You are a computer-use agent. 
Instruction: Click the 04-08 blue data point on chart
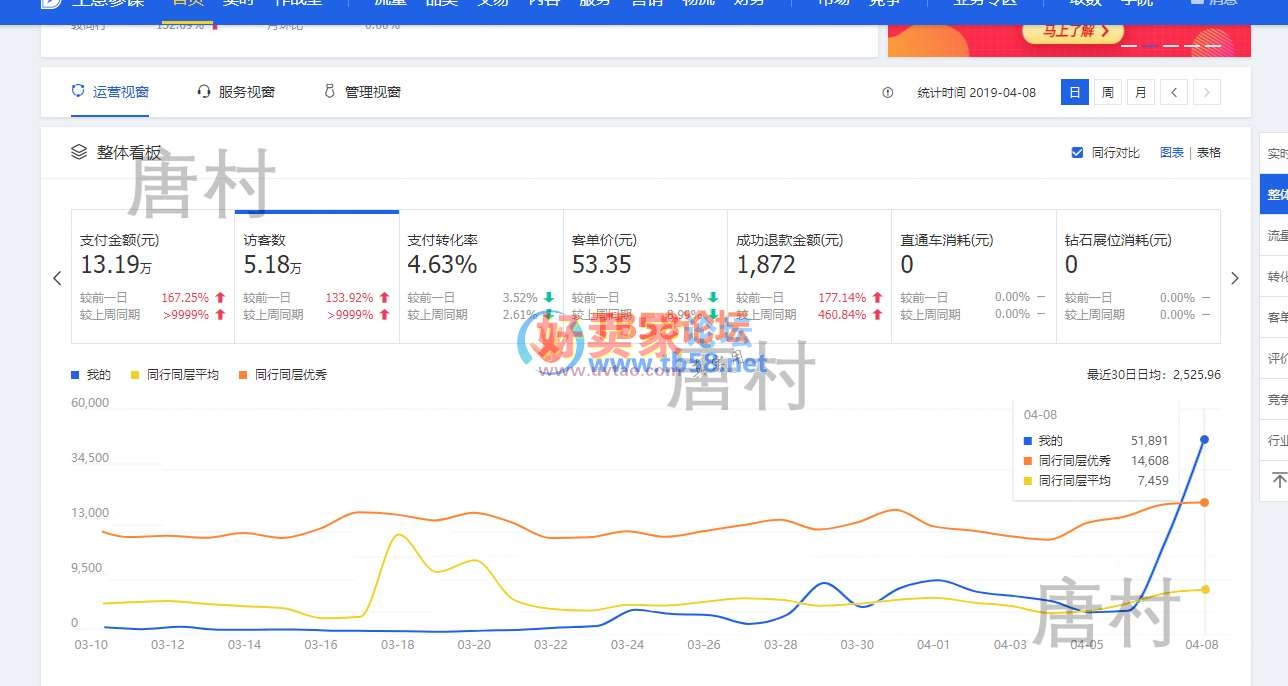click(x=1205, y=439)
